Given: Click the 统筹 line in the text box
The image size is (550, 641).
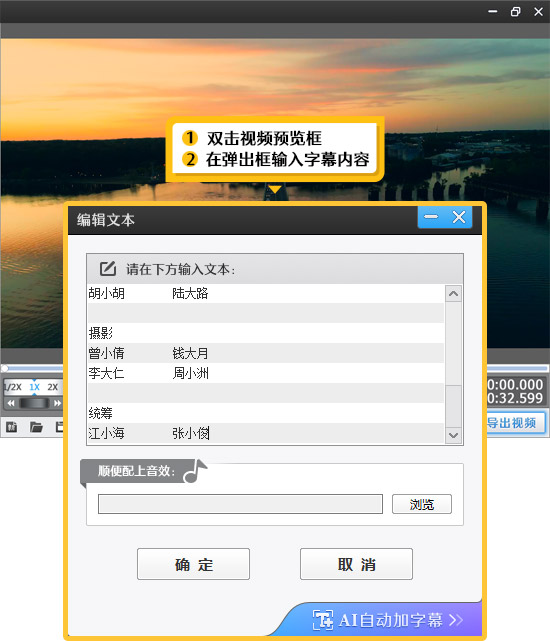Looking at the screenshot, I should tap(266, 413).
